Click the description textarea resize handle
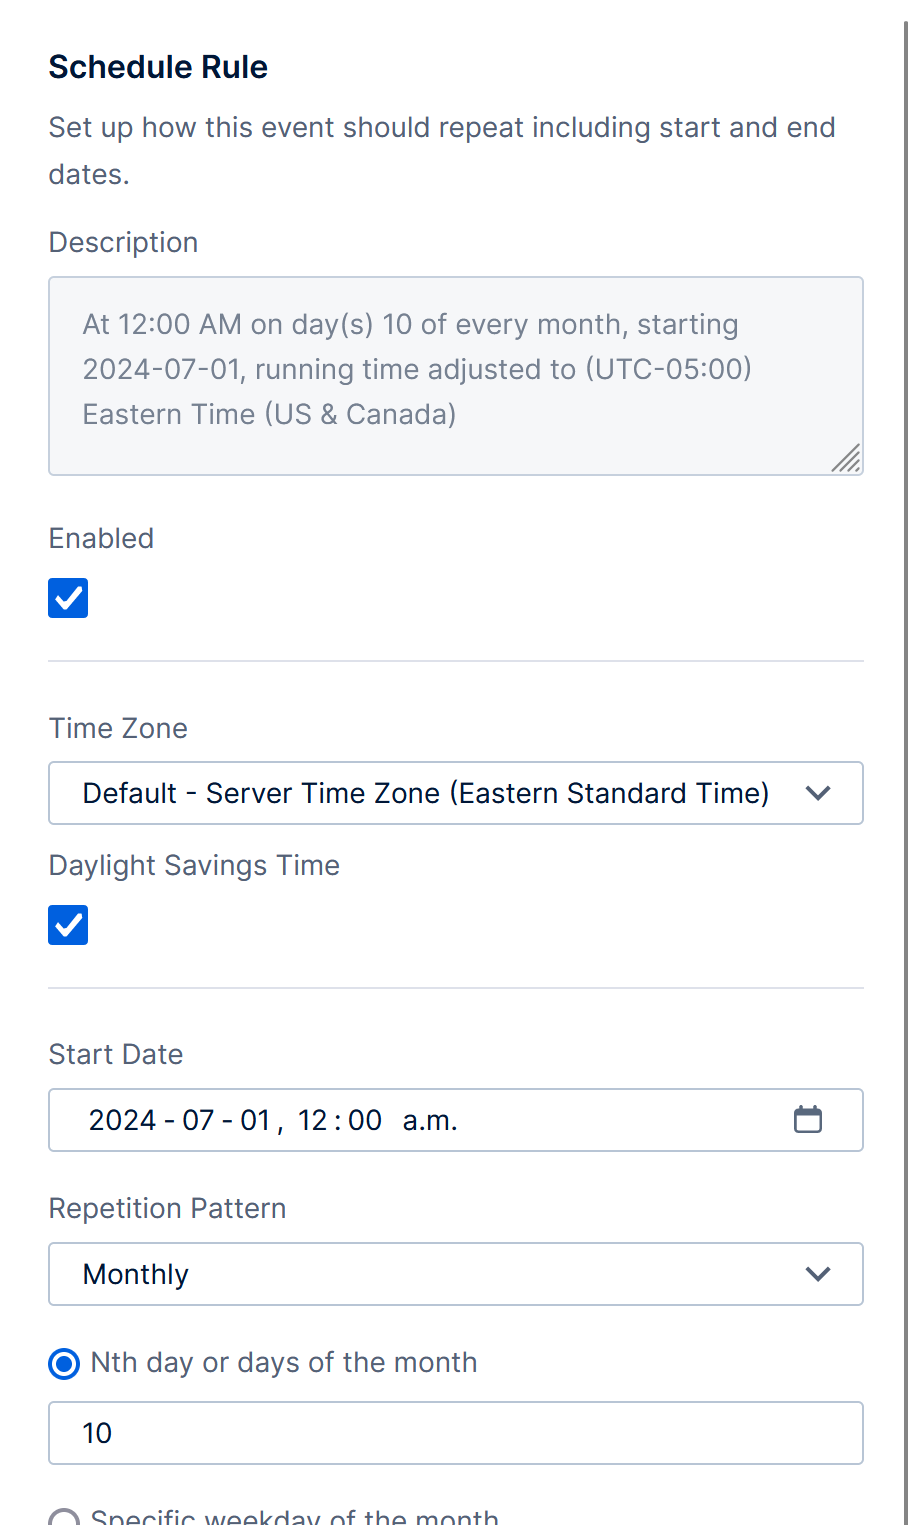The image size is (922, 1525). coord(849,460)
